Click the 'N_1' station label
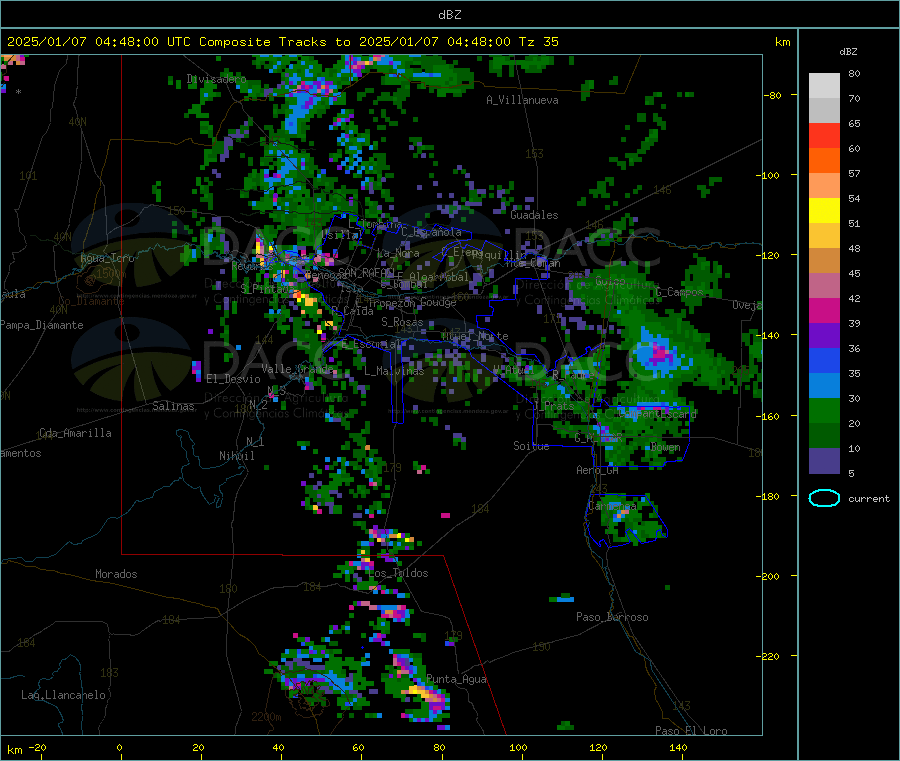 coord(255,442)
